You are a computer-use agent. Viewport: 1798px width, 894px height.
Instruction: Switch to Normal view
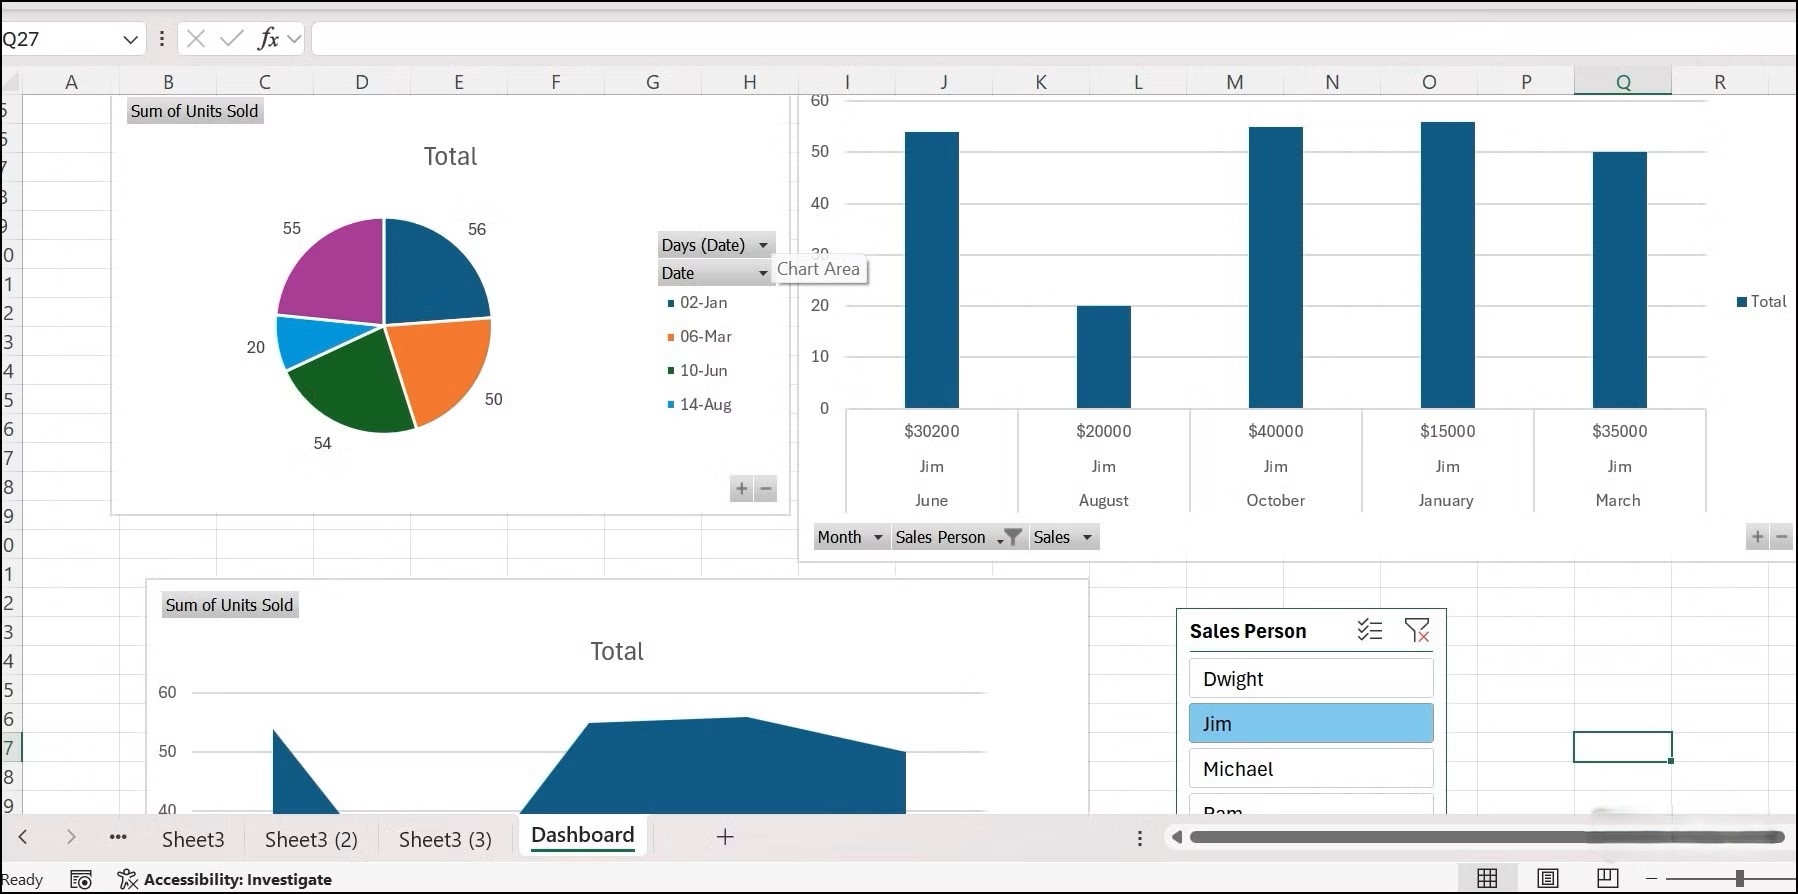click(x=1487, y=878)
